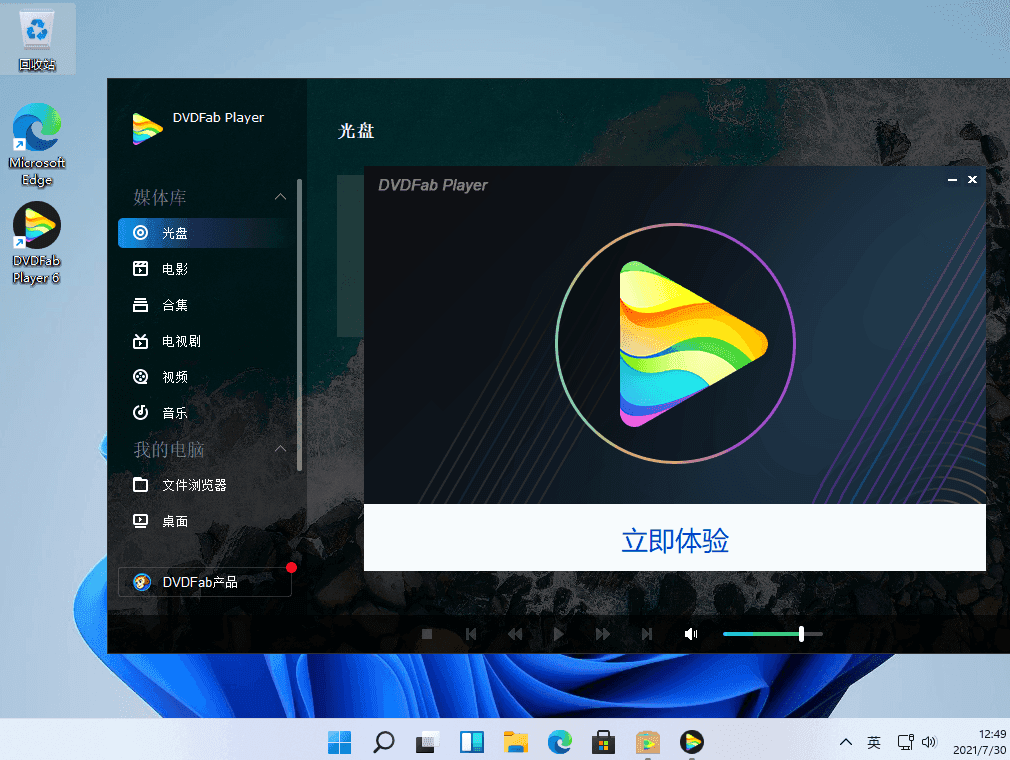Collapse the 媒体库 section chevron
1010x760 pixels.
(280, 196)
